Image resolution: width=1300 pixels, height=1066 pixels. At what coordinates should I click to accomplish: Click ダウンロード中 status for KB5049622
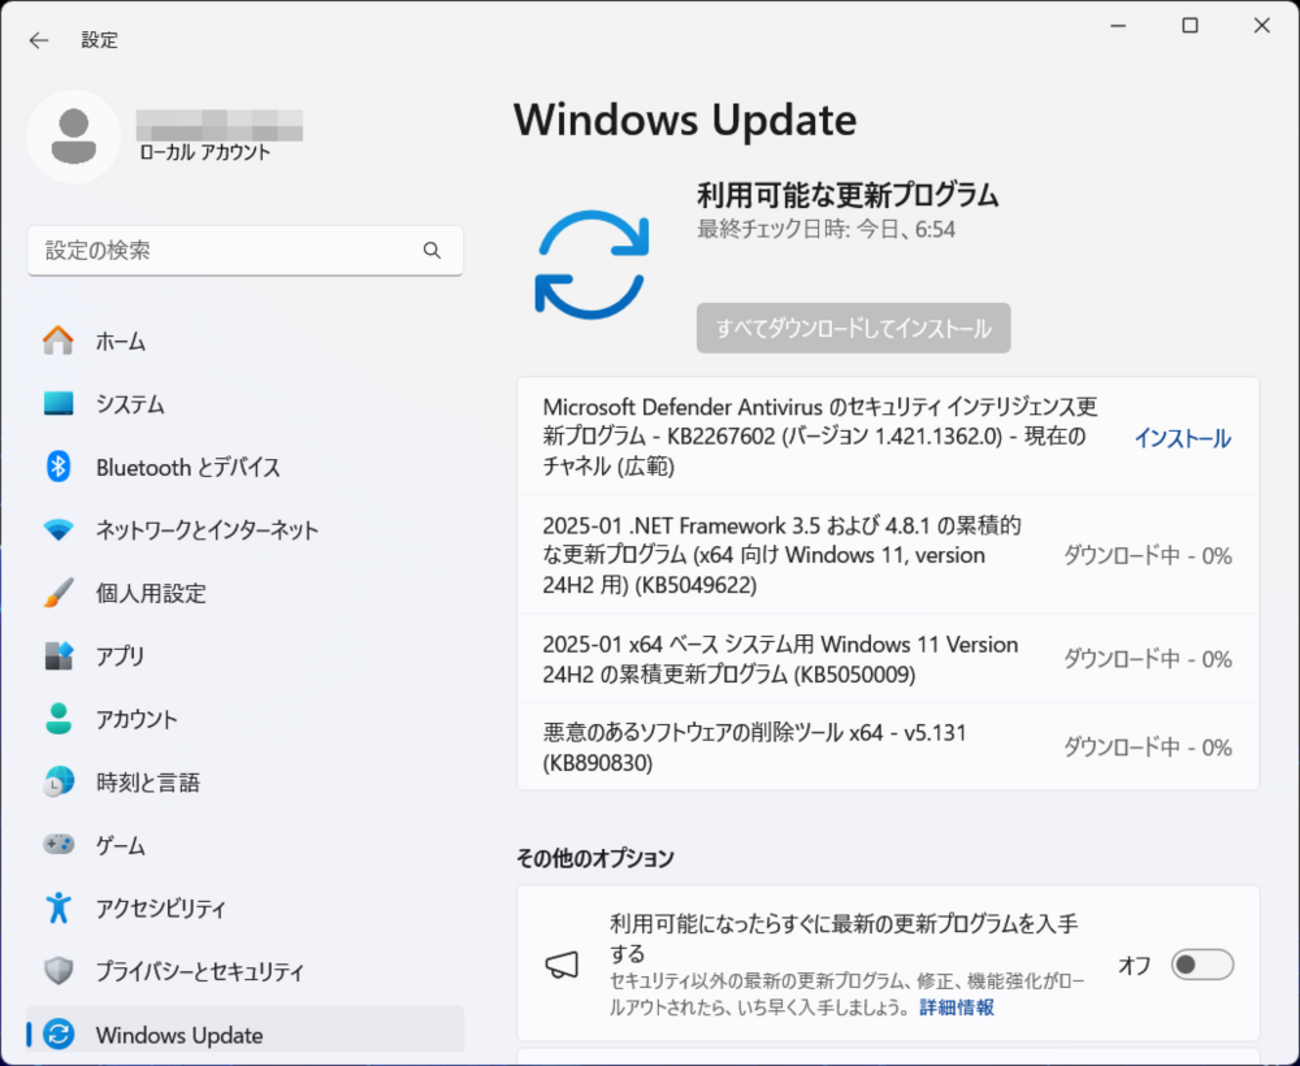[x=1147, y=556]
